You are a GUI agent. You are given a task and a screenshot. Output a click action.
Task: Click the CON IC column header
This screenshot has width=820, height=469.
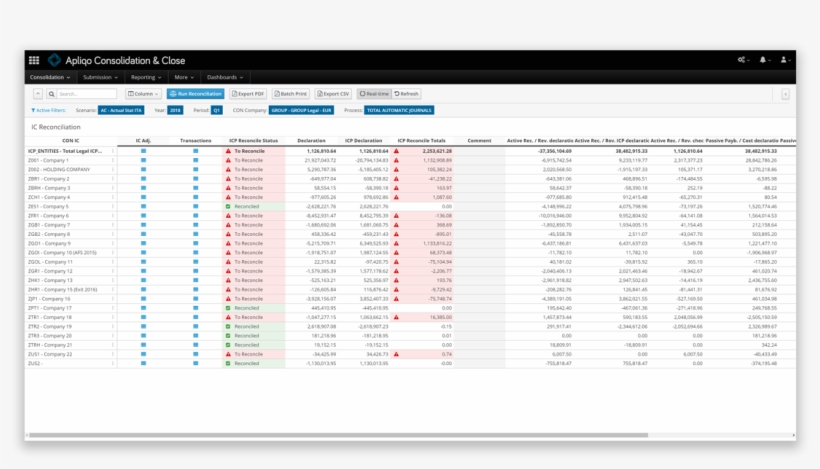[71, 141]
